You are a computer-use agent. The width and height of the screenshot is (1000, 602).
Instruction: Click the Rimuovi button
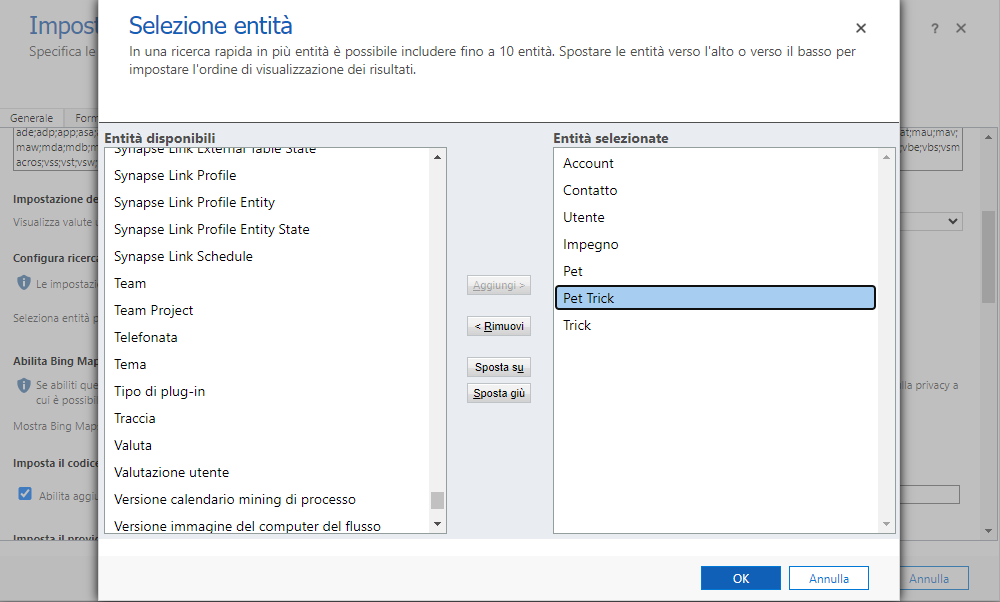[x=498, y=325]
